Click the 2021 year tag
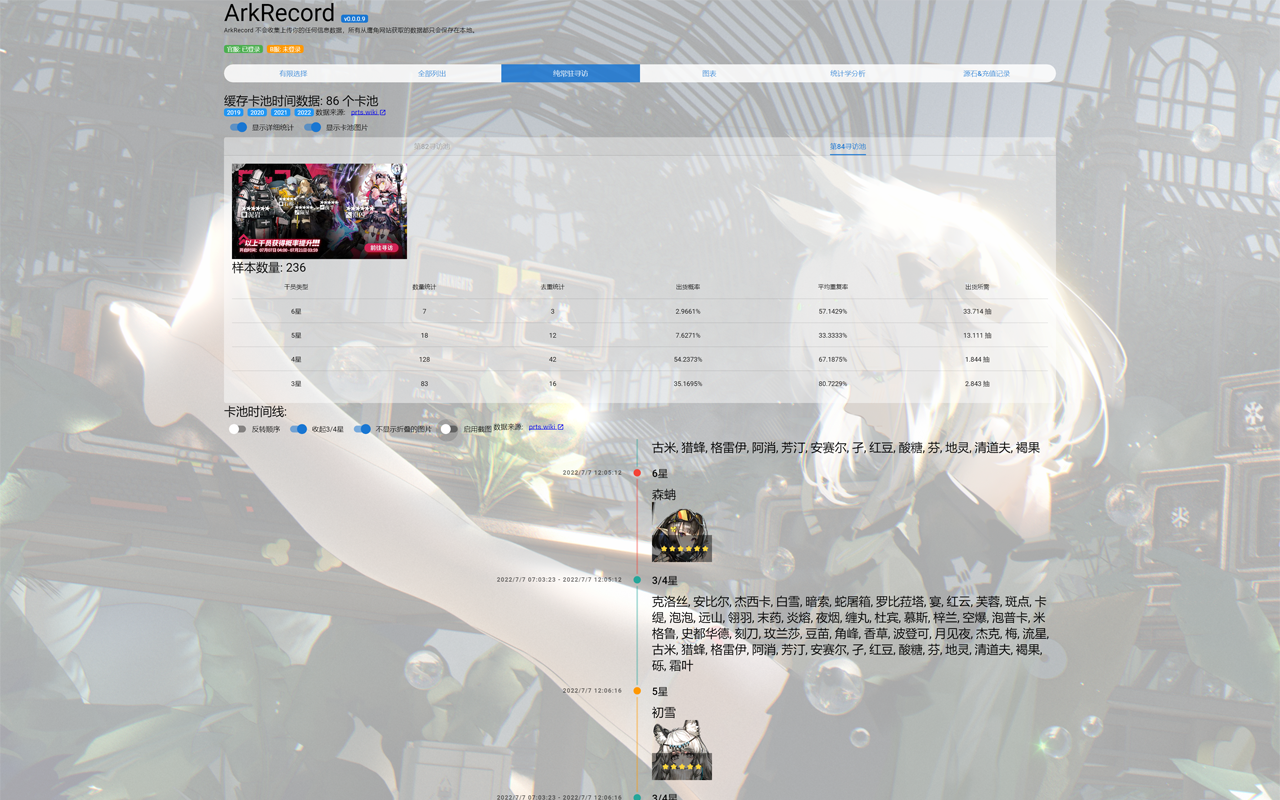This screenshot has width=1280, height=800. click(281, 113)
